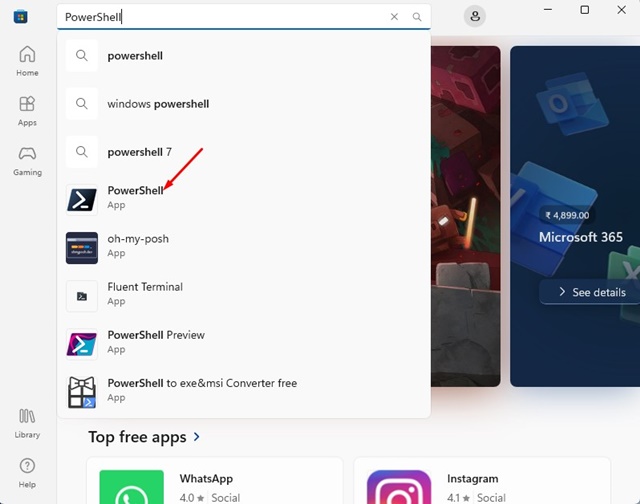Screen dimensions: 640x504
Task: Select the 'windows powershell' suggestion
Action: [x=244, y=104]
